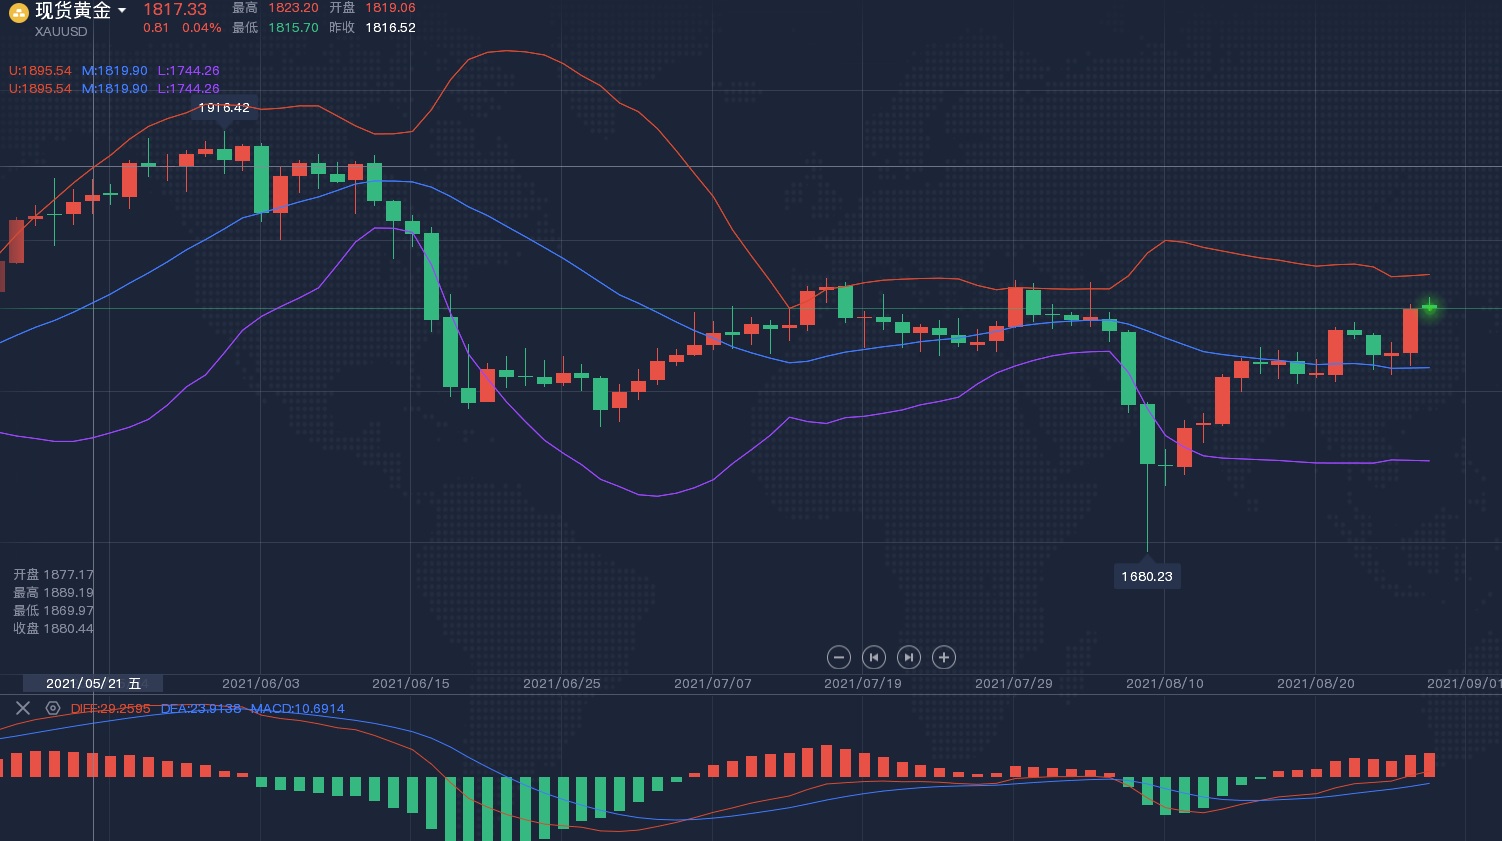Click the glowing green latest price dot
The image size is (1502, 841).
click(x=1429, y=307)
